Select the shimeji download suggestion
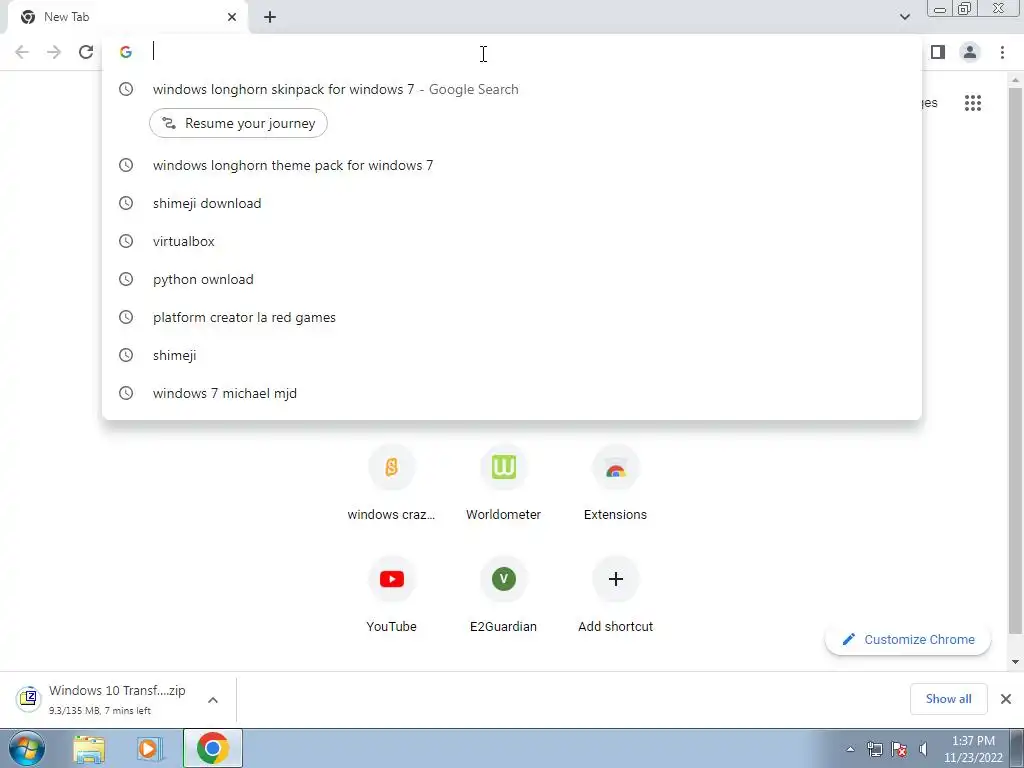 click(512, 203)
